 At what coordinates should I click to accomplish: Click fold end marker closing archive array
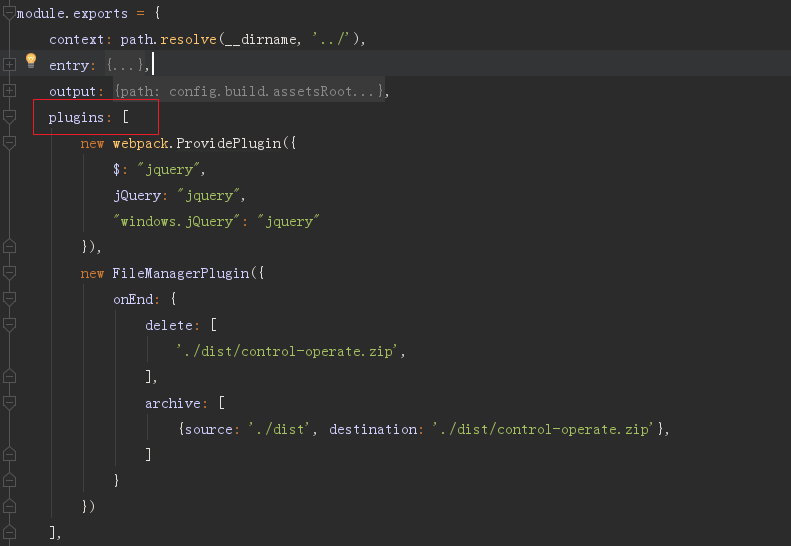pos(9,455)
